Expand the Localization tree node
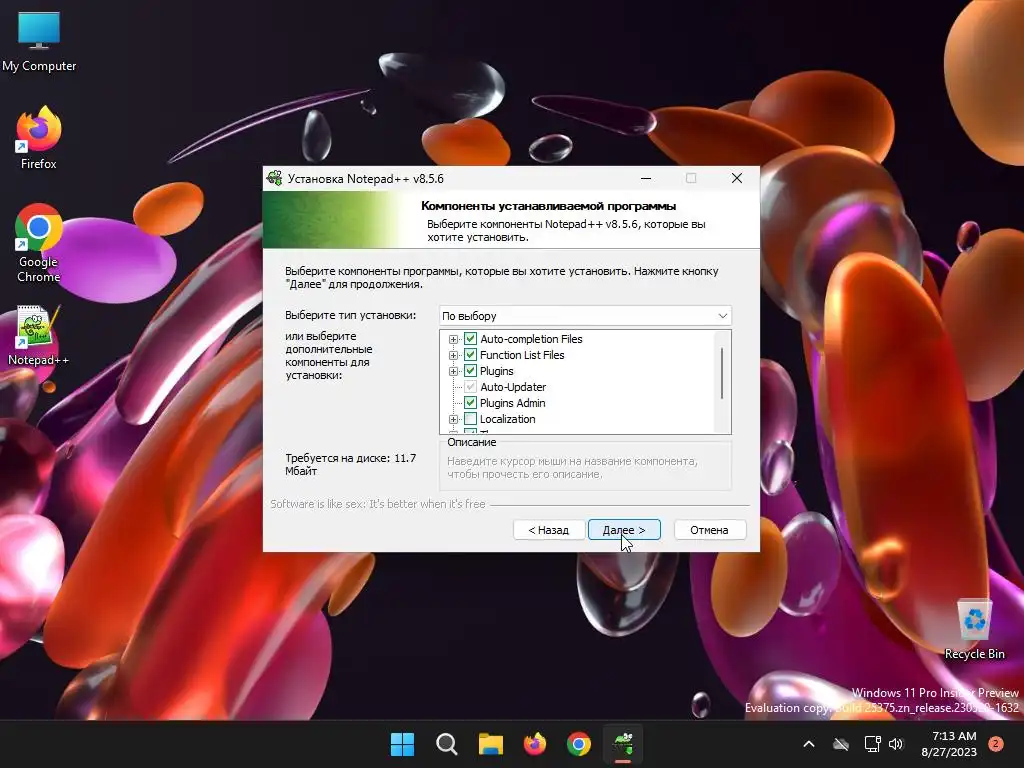 pos(453,419)
